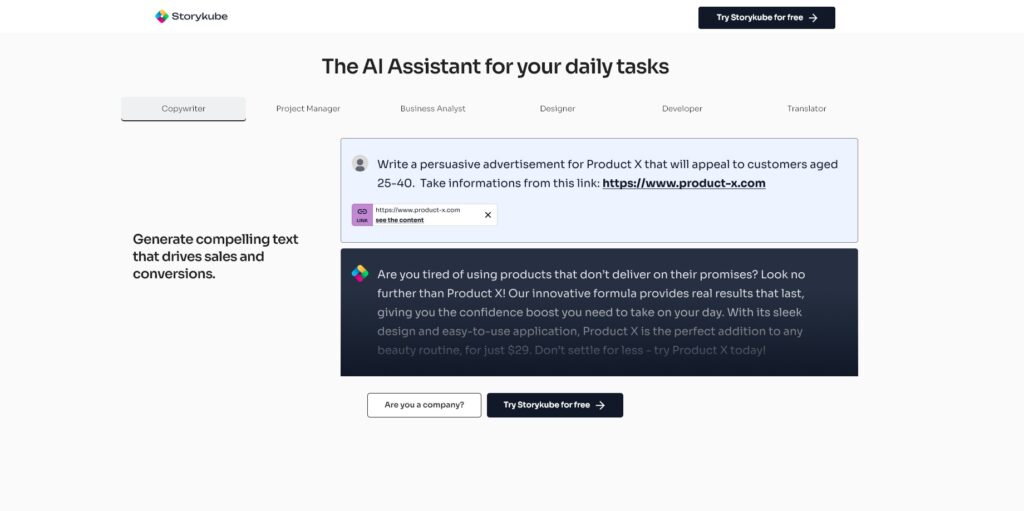This screenshot has height=511, width=1024.
Task: Click the top Try Storykube for free button
Action: [767, 18]
